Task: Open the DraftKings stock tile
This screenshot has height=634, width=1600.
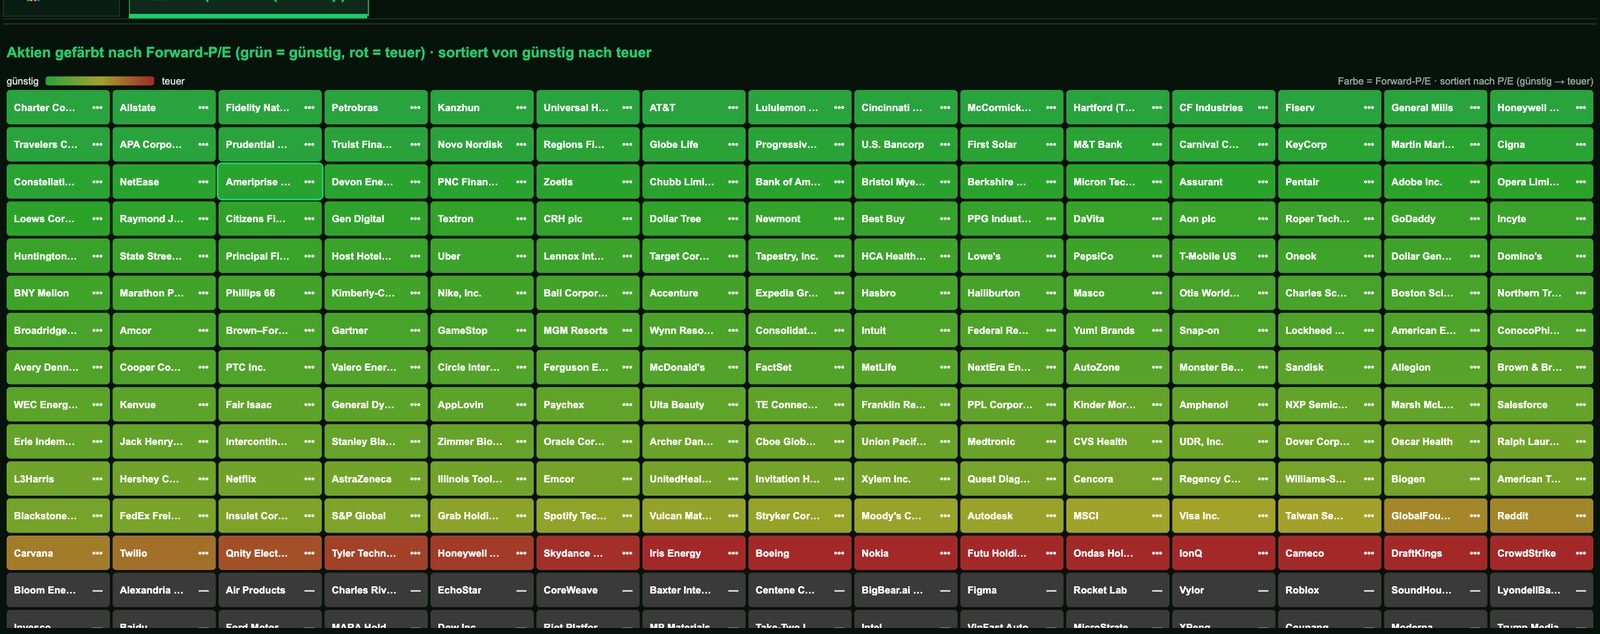Action: pos(1434,553)
